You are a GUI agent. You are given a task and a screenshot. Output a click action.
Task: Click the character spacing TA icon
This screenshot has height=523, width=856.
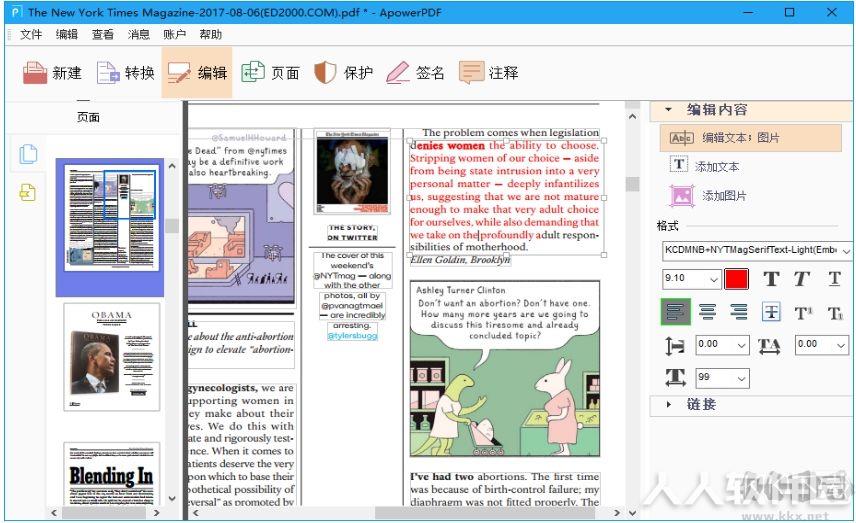(x=769, y=346)
